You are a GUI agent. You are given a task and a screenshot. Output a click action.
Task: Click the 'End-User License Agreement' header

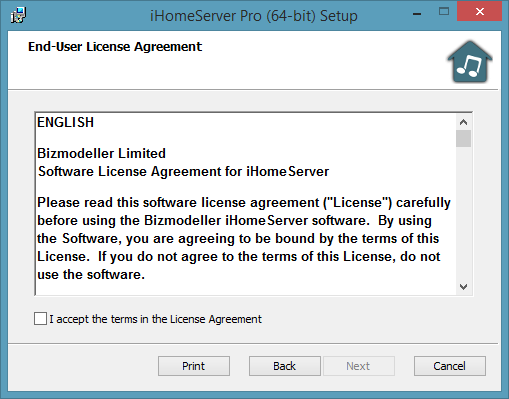coord(115,47)
